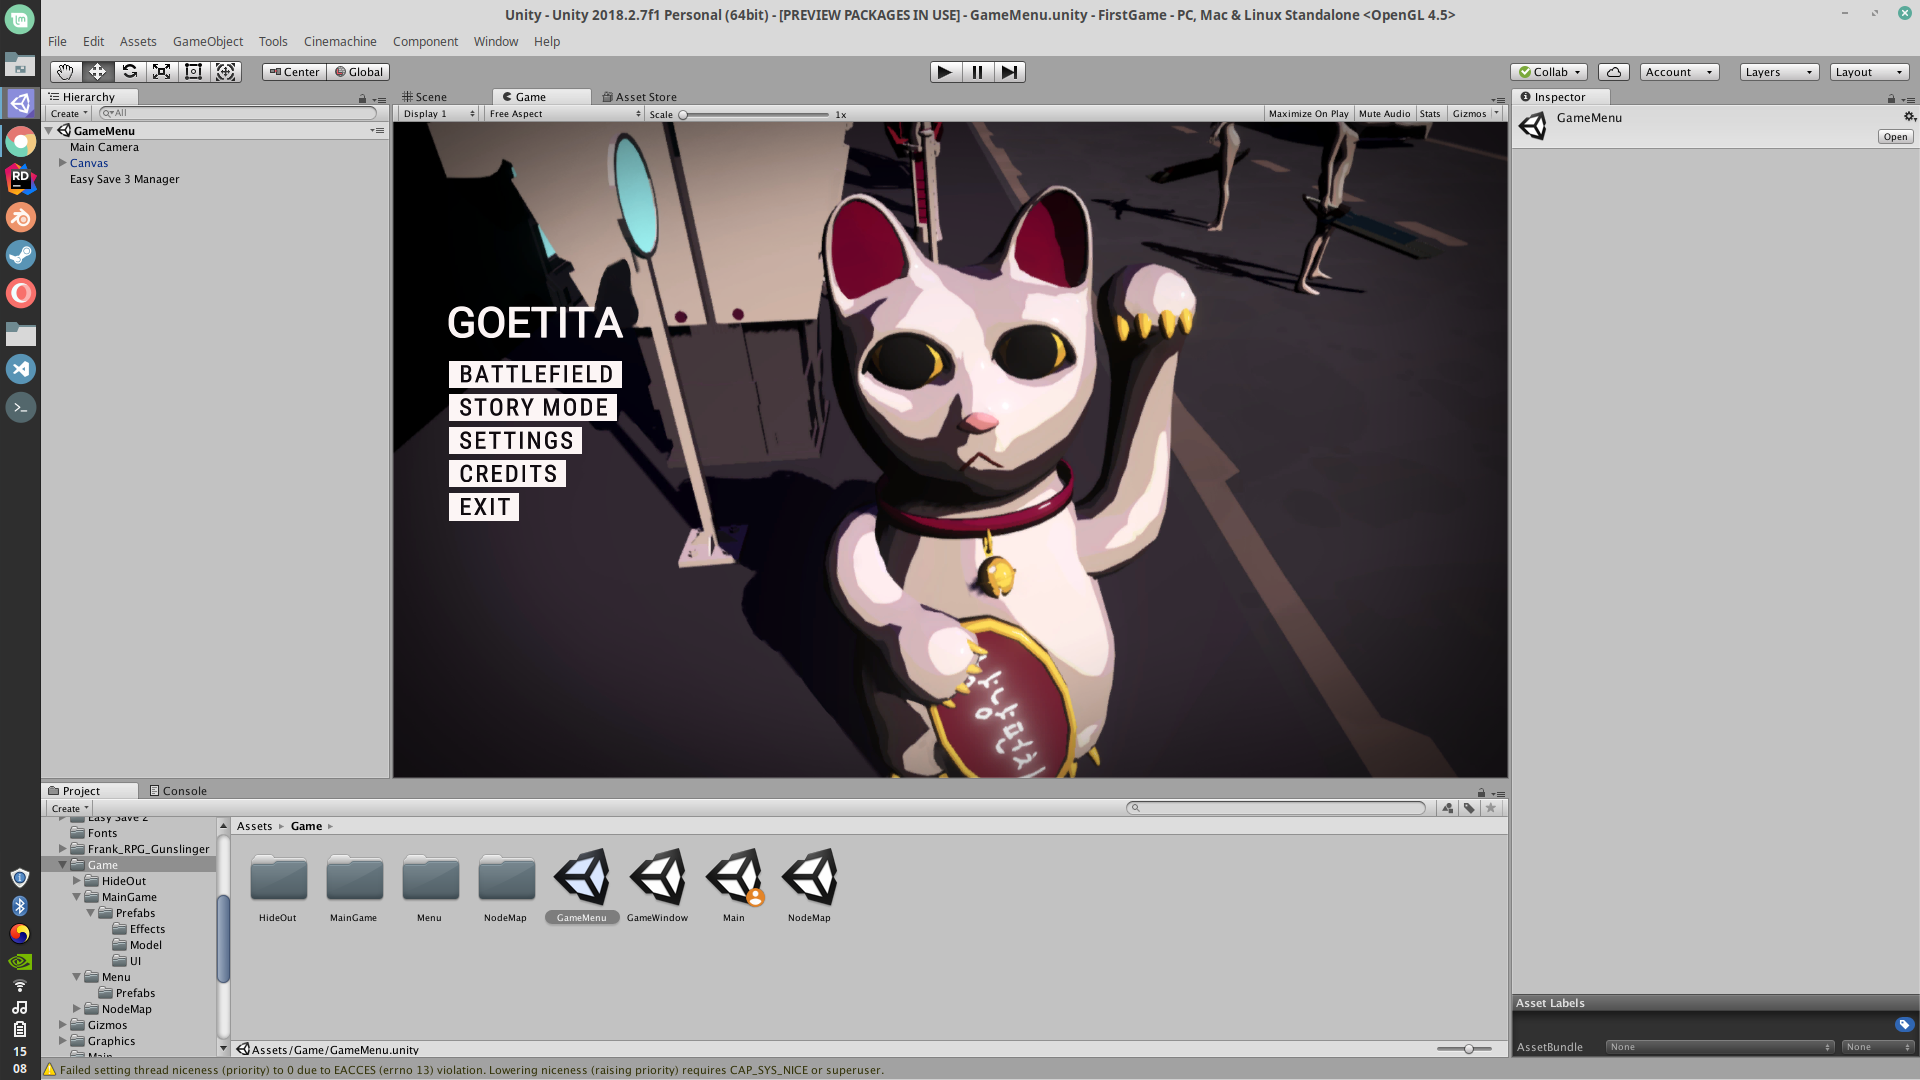Click Search by Type icon in Project
This screenshot has width=1920, height=1080.
click(1447, 808)
